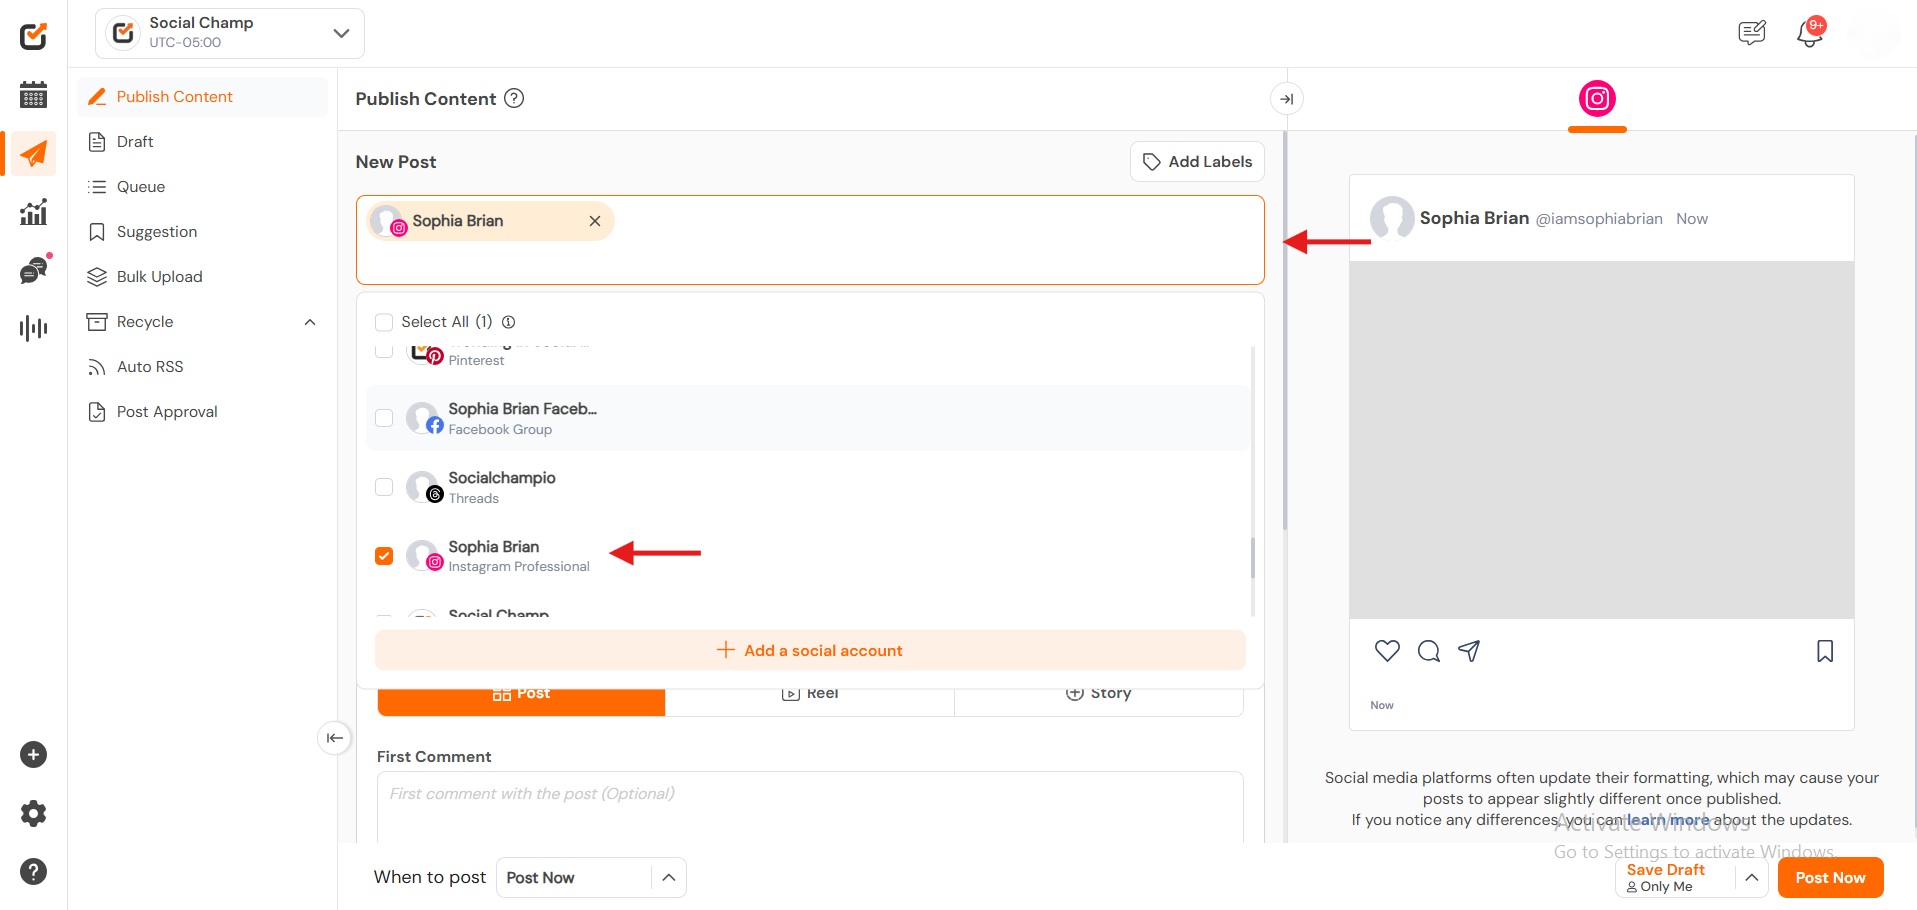Viewport: 1917px width, 910px height.
Task: Select the Socialchampio Threads account checkbox
Action: coord(384,487)
